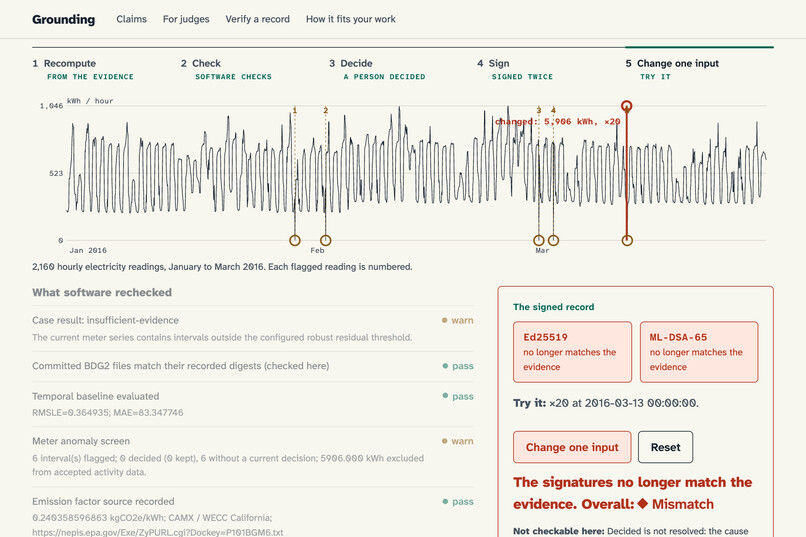The image size is (806, 537).
Task: Select flagged reading marker 3 circle
Action: pyautogui.click(x=538, y=240)
